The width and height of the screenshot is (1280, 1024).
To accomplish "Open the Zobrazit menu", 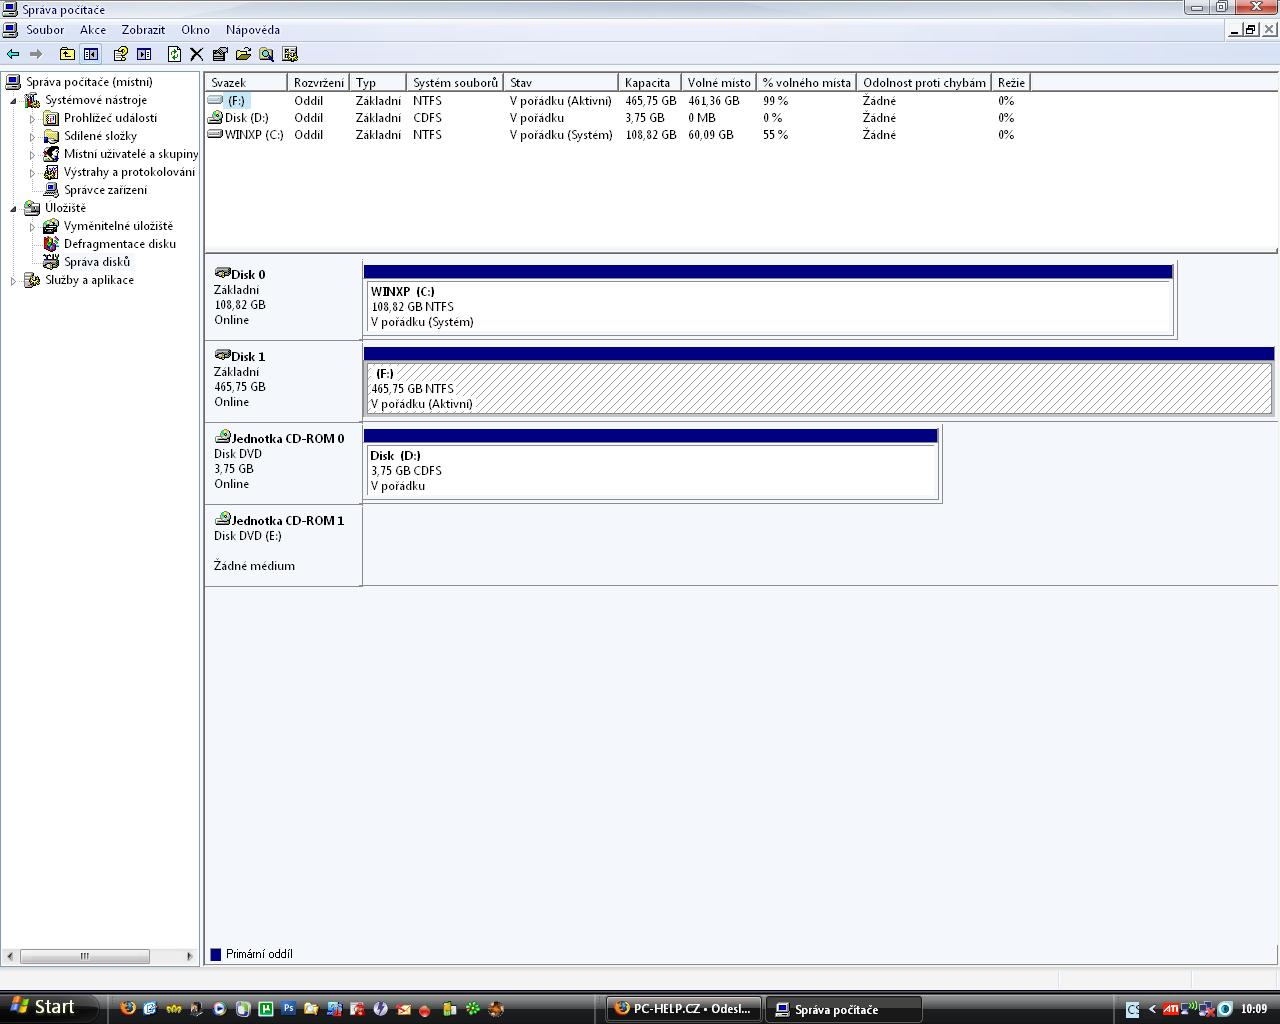I will 143,30.
